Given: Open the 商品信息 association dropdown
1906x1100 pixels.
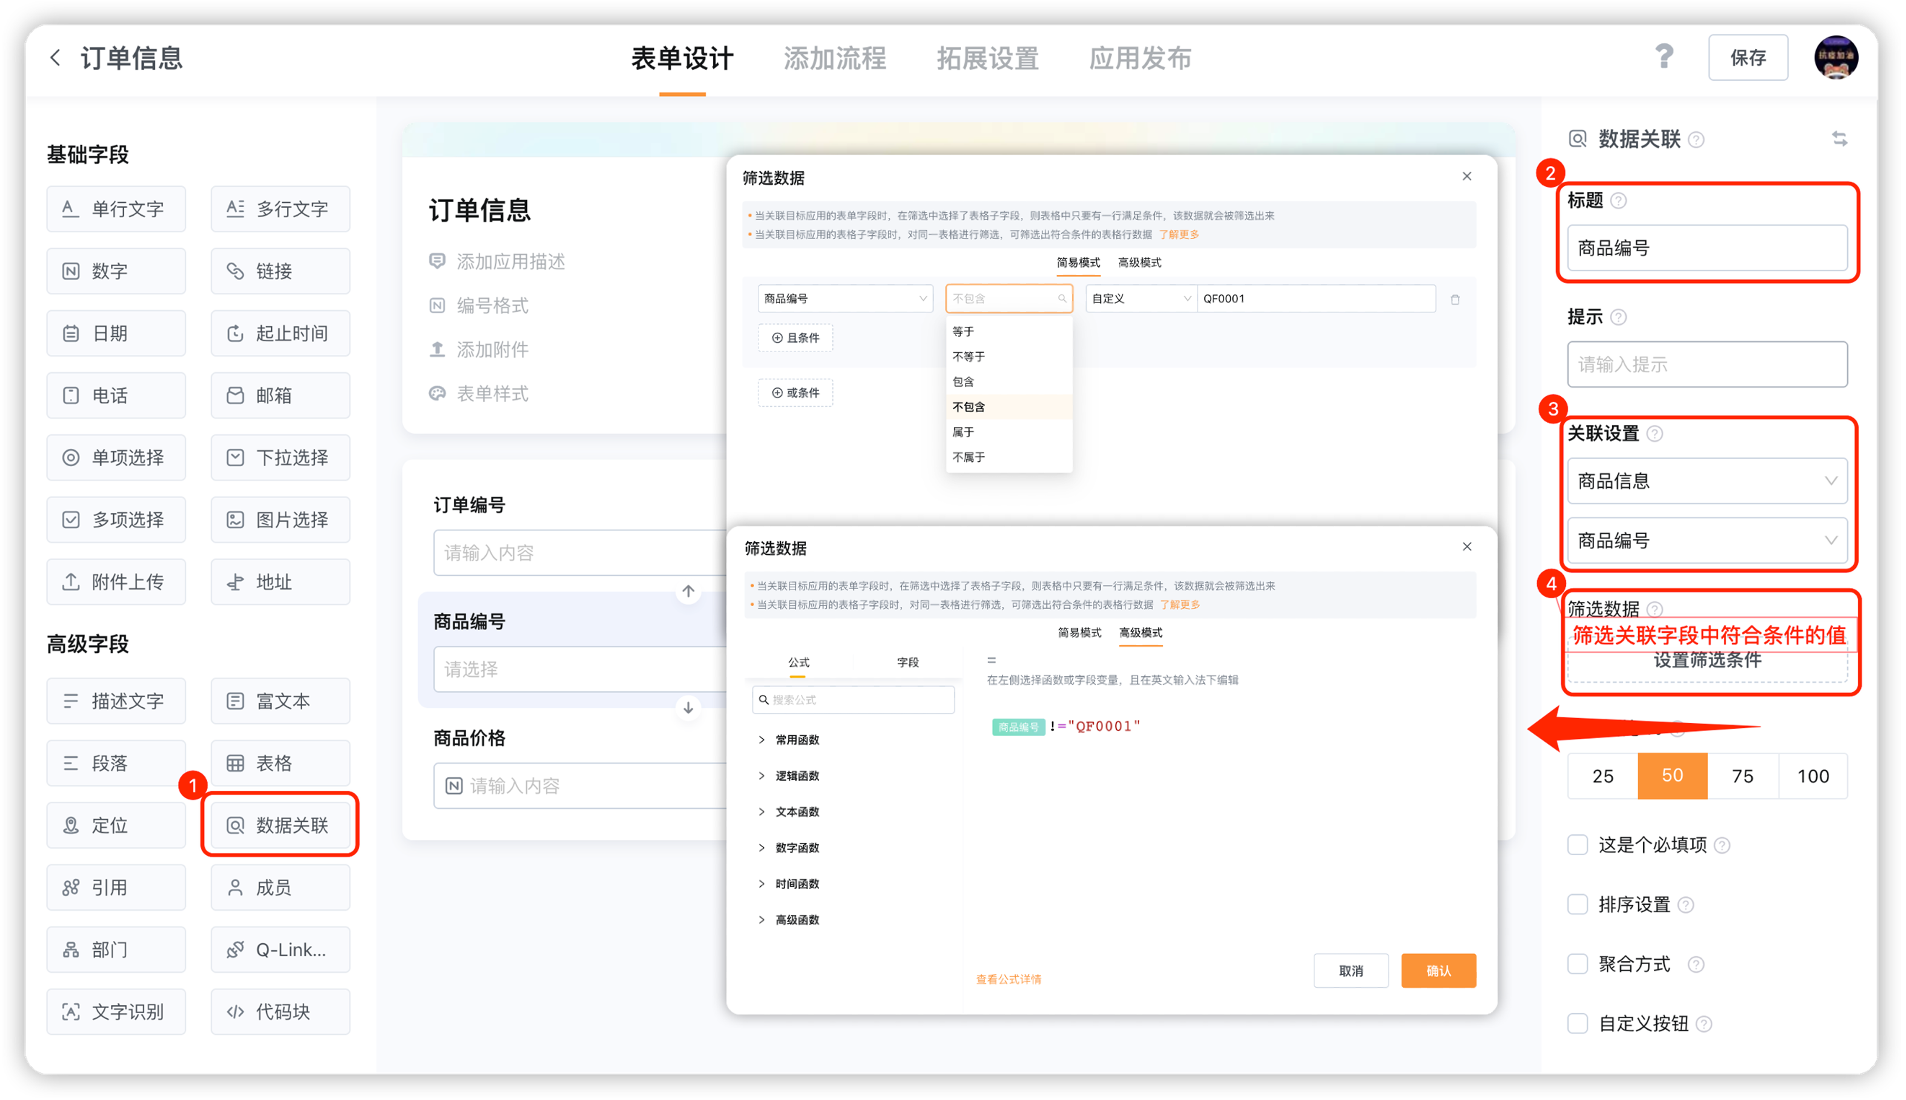Looking at the screenshot, I should pyautogui.click(x=1707, y=481).
